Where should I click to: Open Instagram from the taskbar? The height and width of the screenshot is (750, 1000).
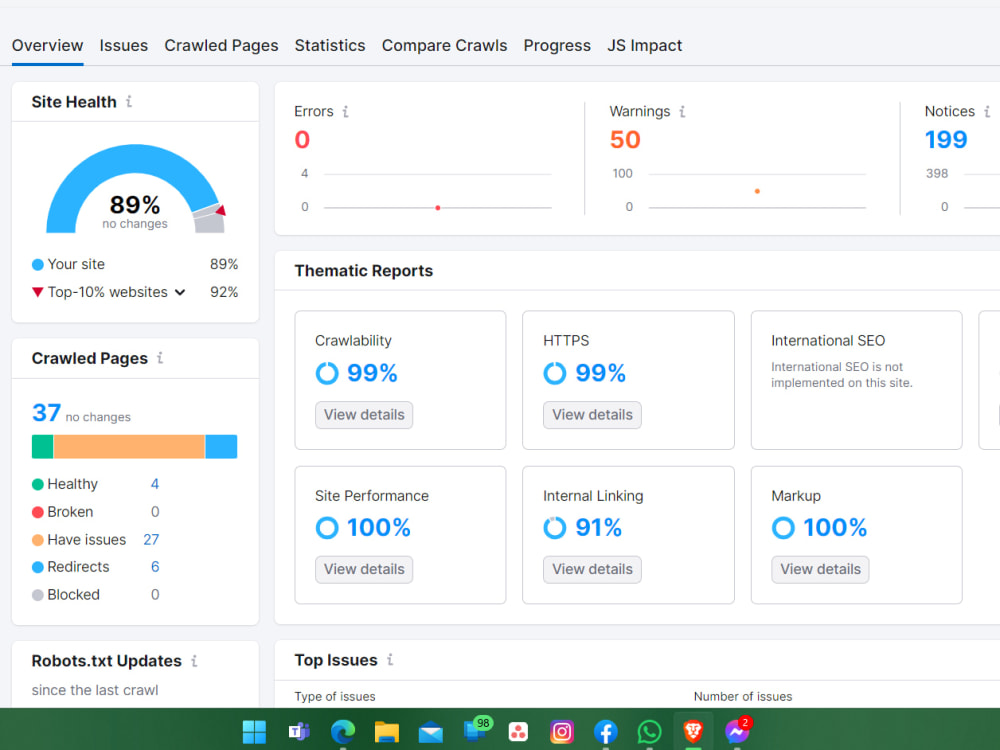point(562,732)
